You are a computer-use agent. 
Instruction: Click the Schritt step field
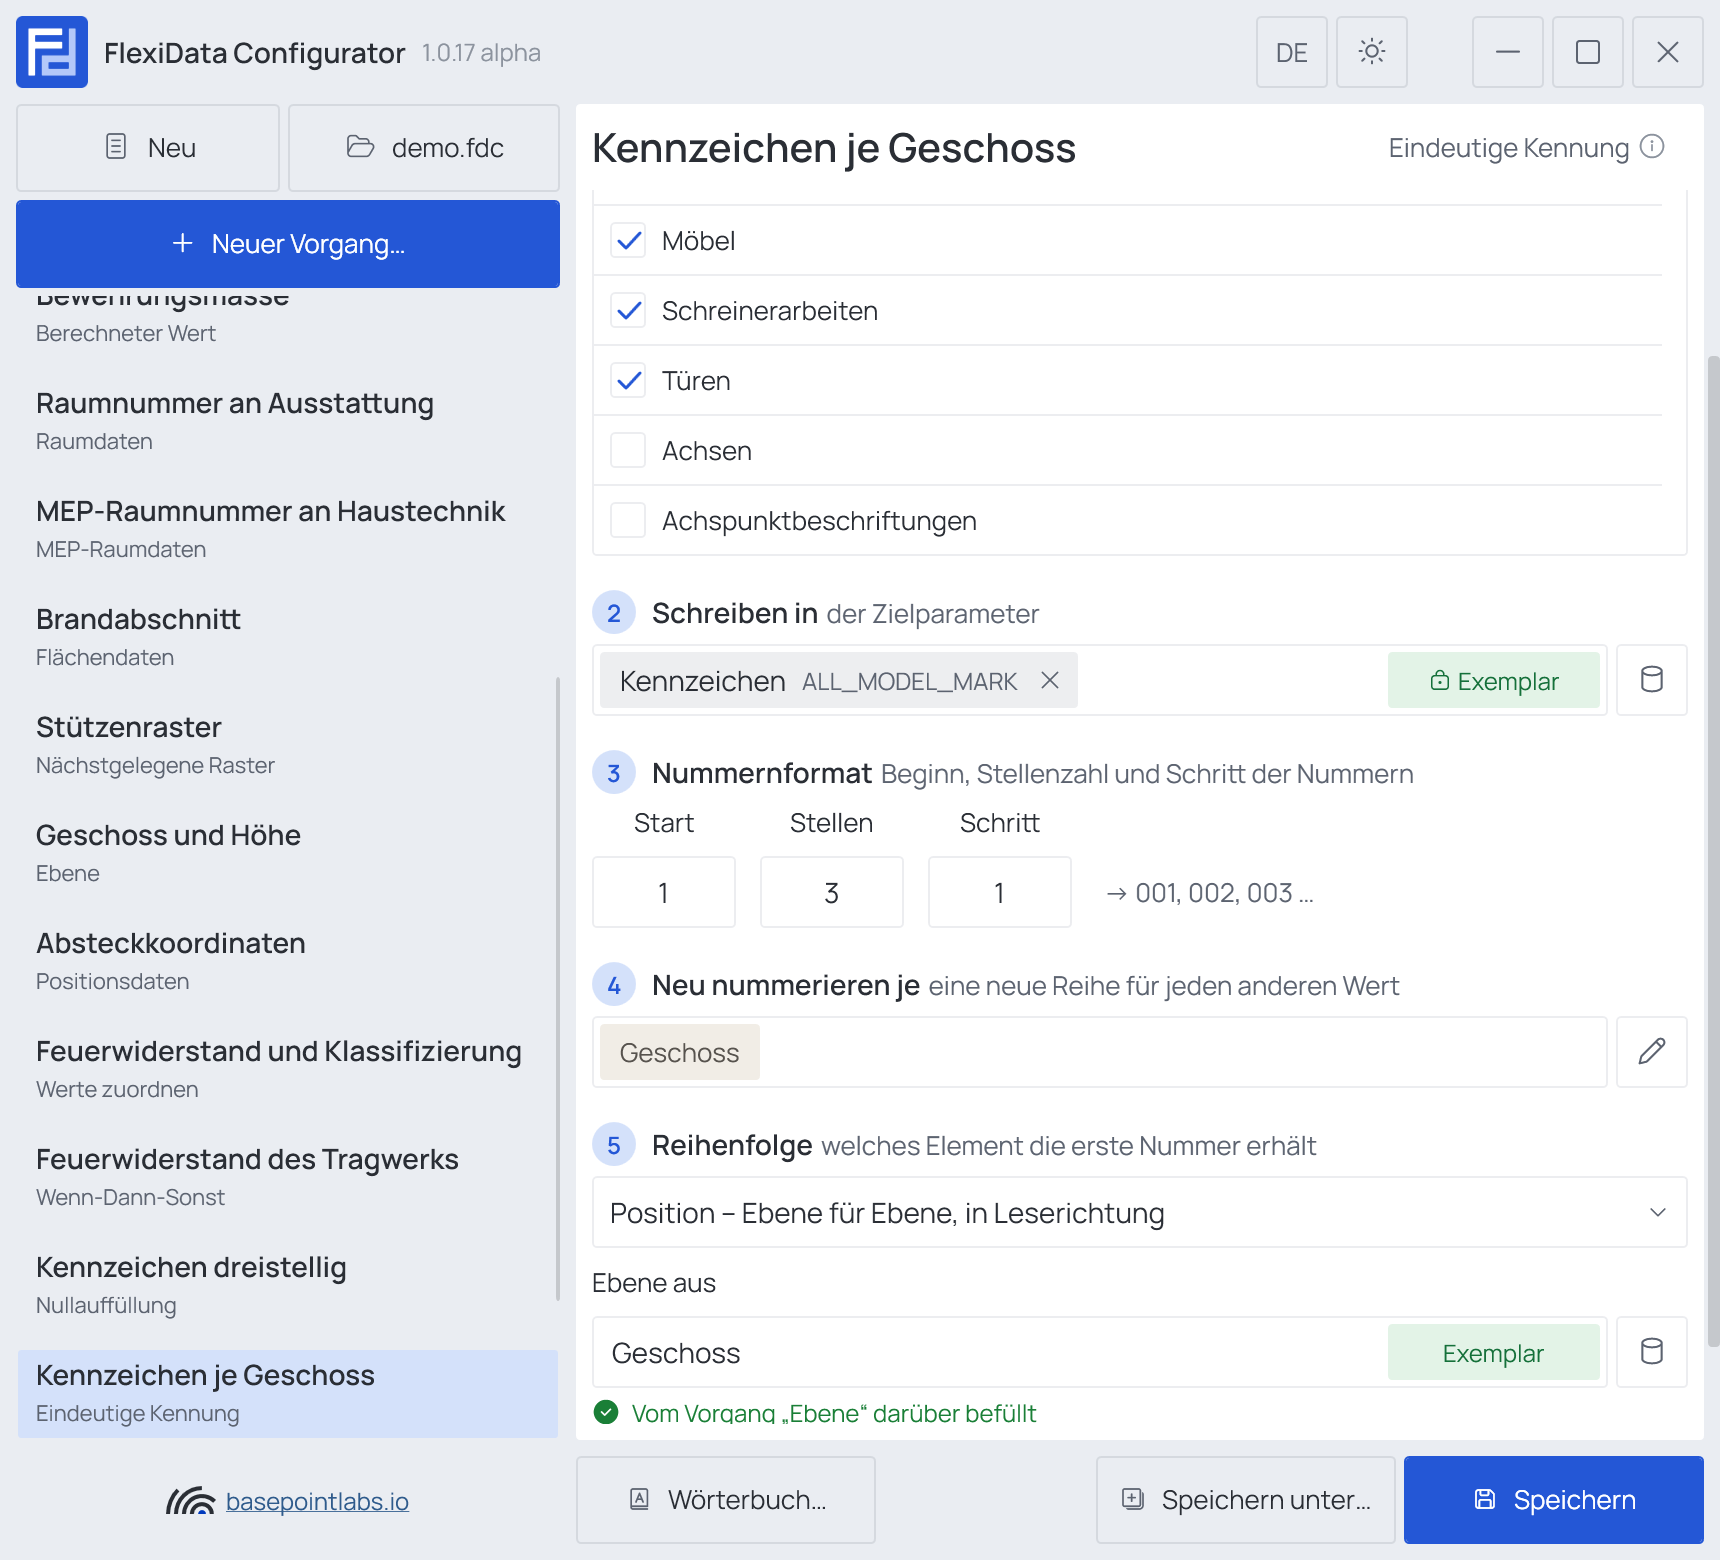(1000, 892)
